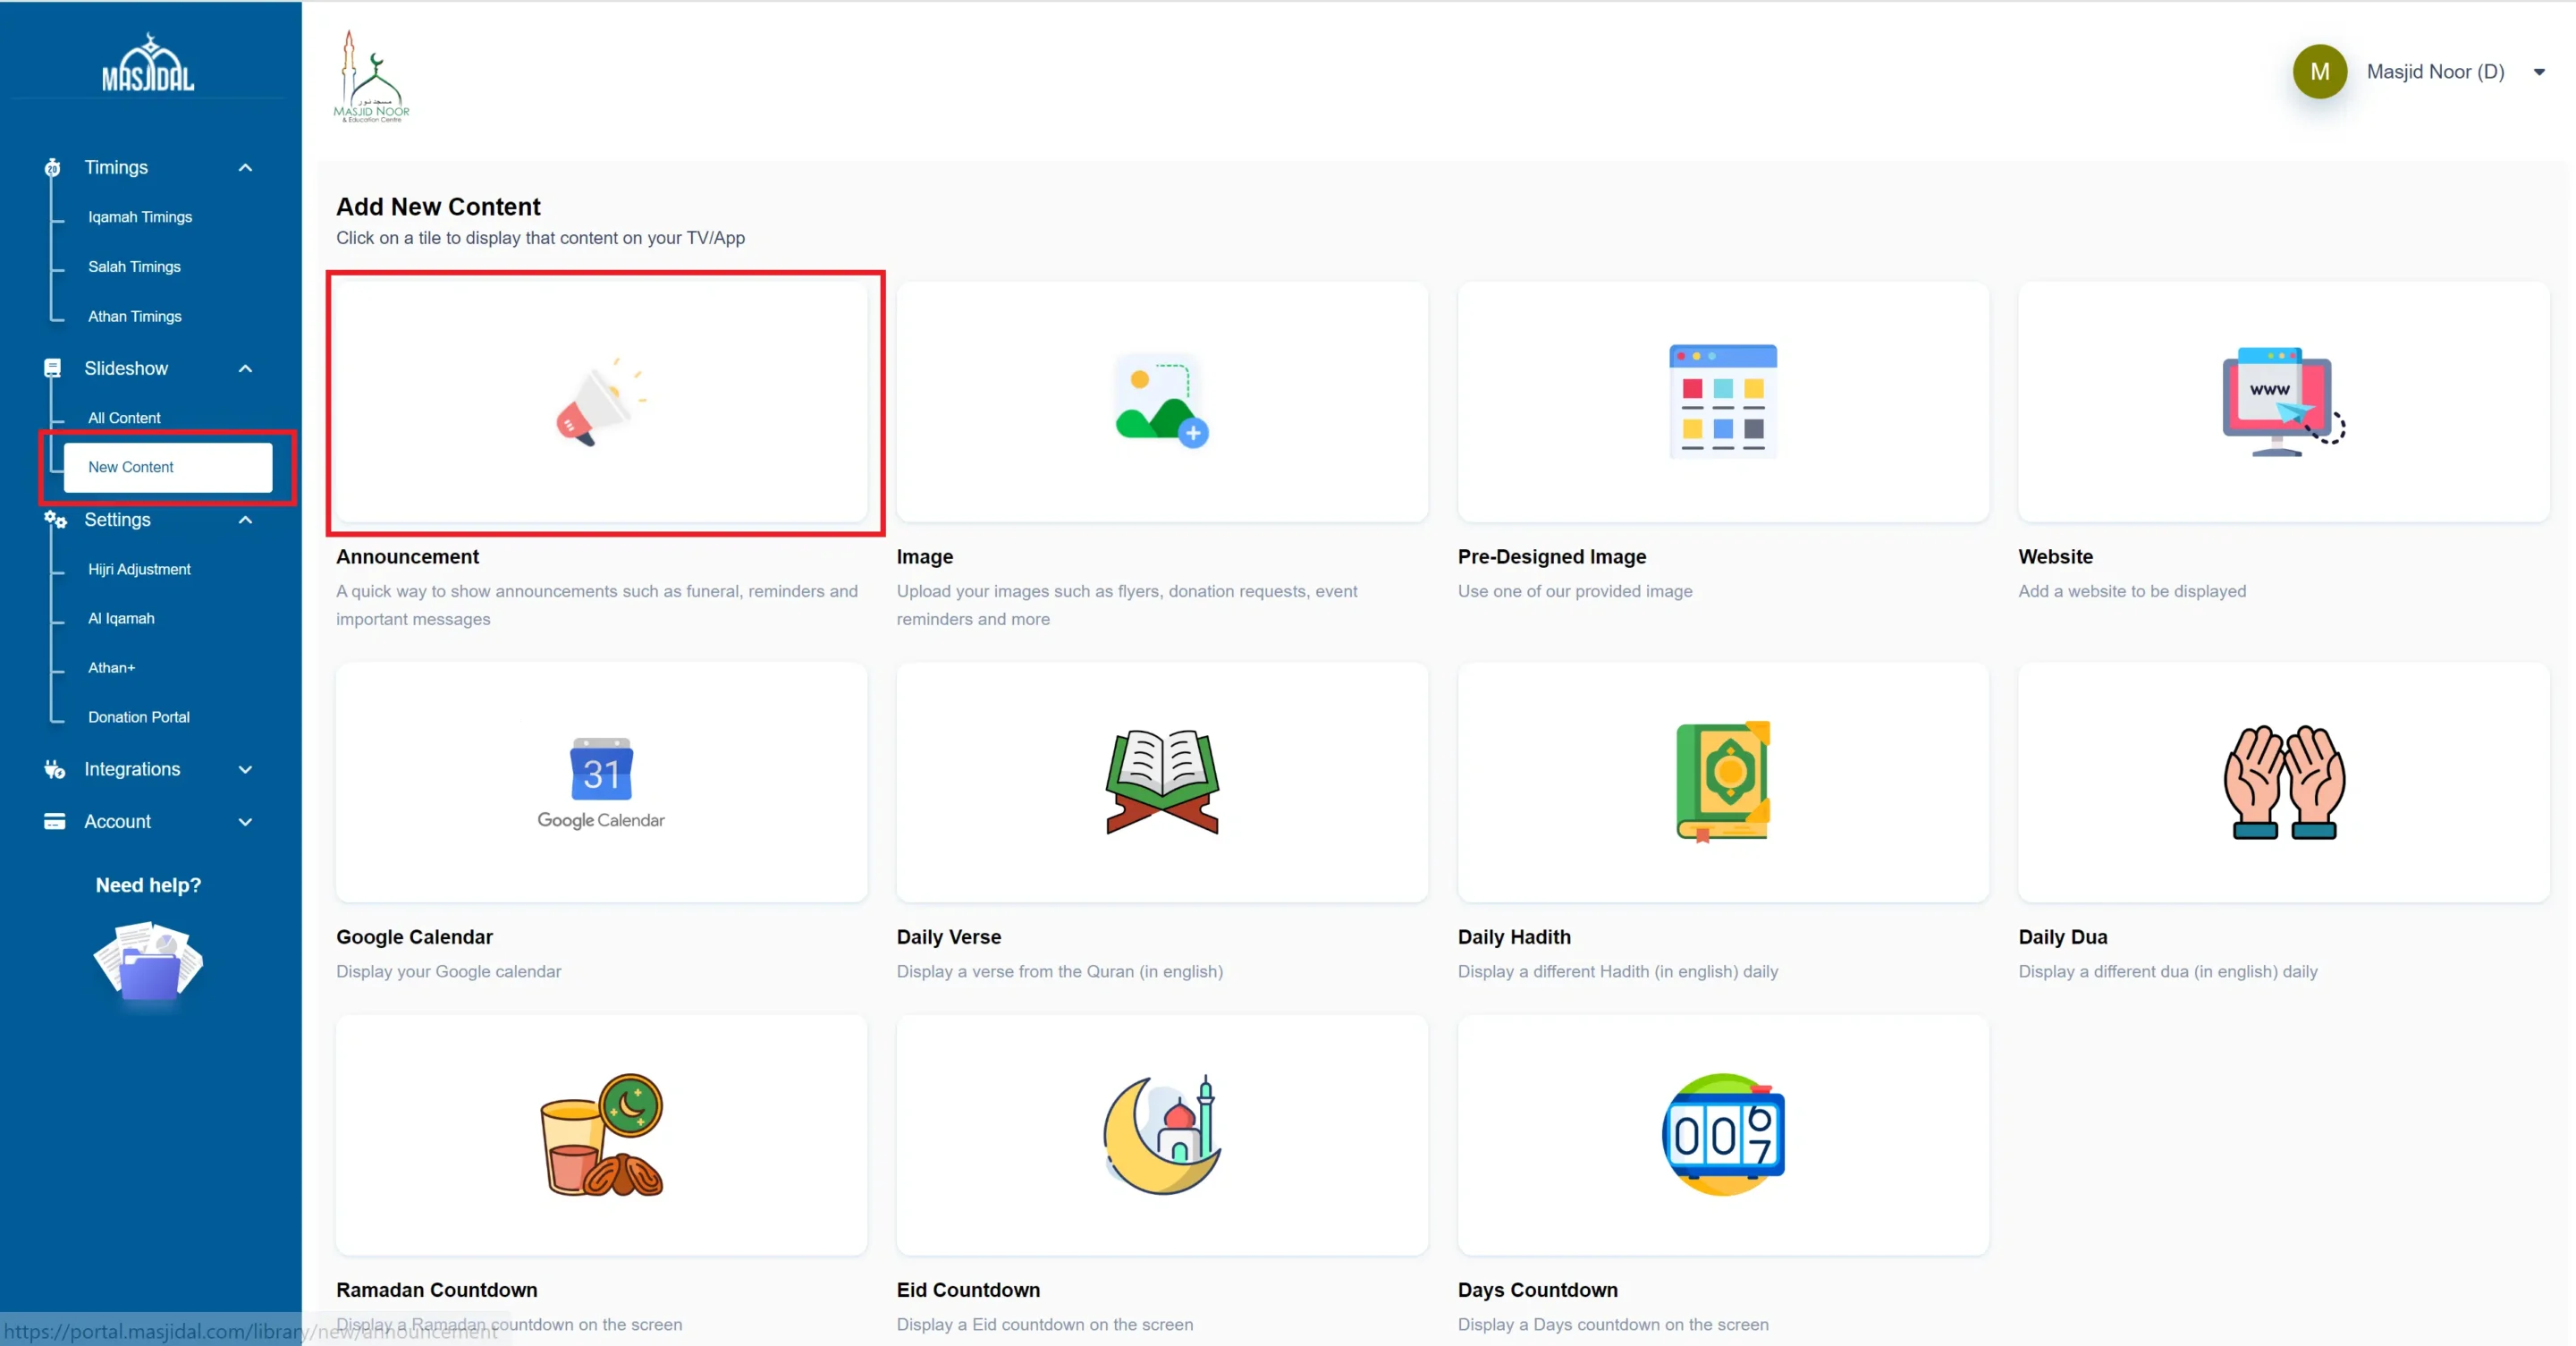
Task: Click the Masjid Noor (D) account name
Action: click(x=2436, y=72)
